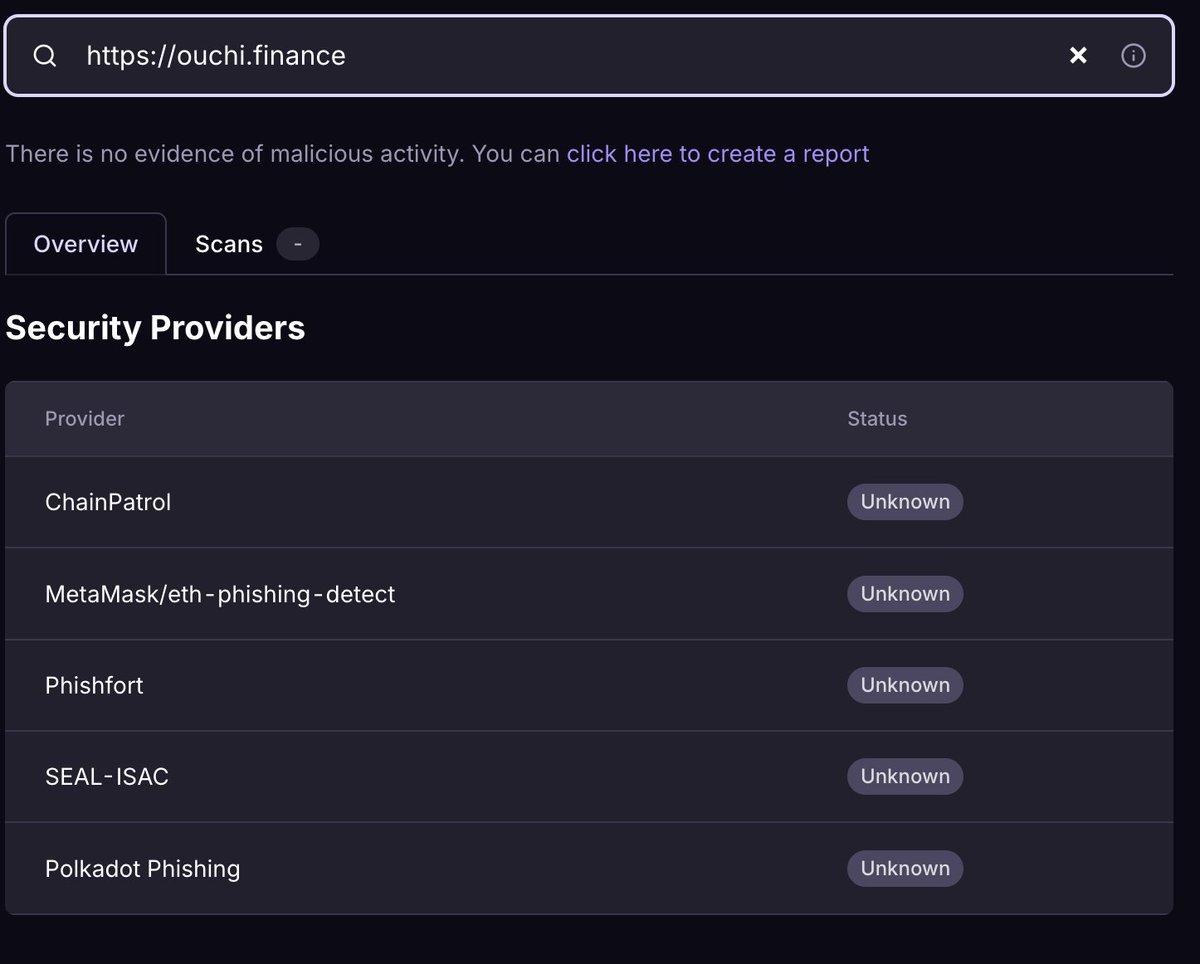Select the Phishfort provider name
This screenshot has width=1200, height=964.
coord(94,685)
